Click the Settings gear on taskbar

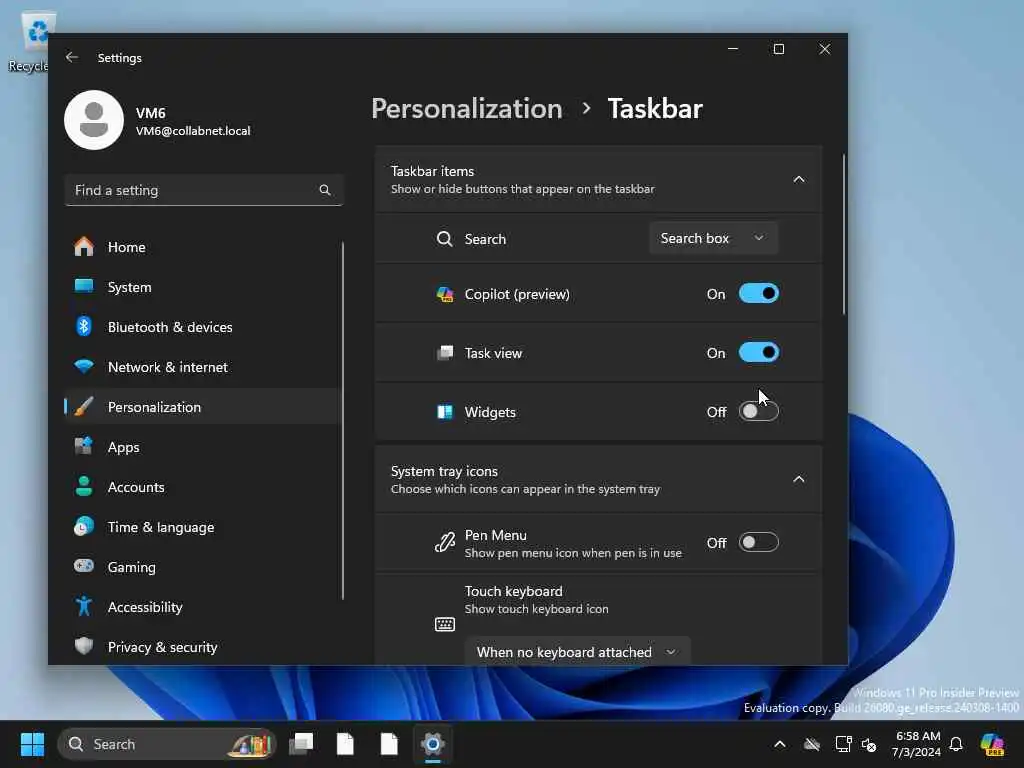point(432,744)
